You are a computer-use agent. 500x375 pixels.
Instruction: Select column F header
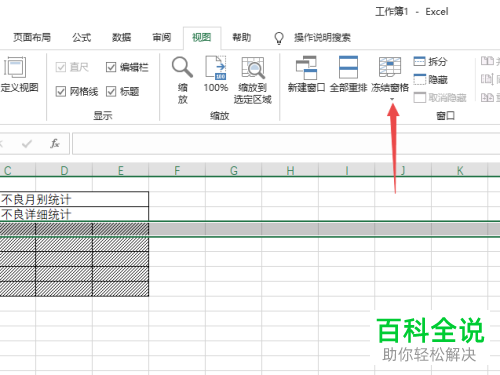tap(177, 170)
